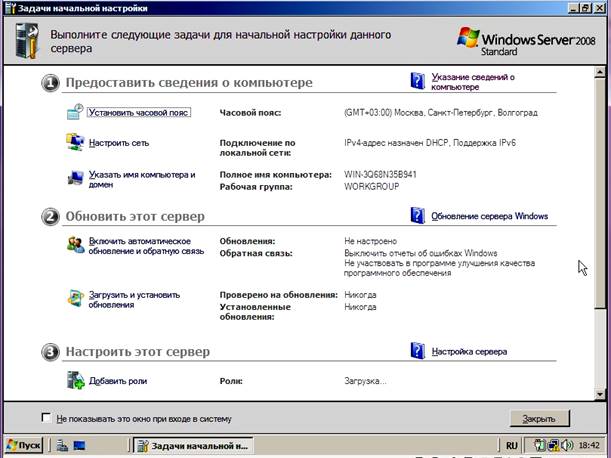Viewport: 611px width, 458px height.
Task: Click the time zone clock icon
Action: 75,112
